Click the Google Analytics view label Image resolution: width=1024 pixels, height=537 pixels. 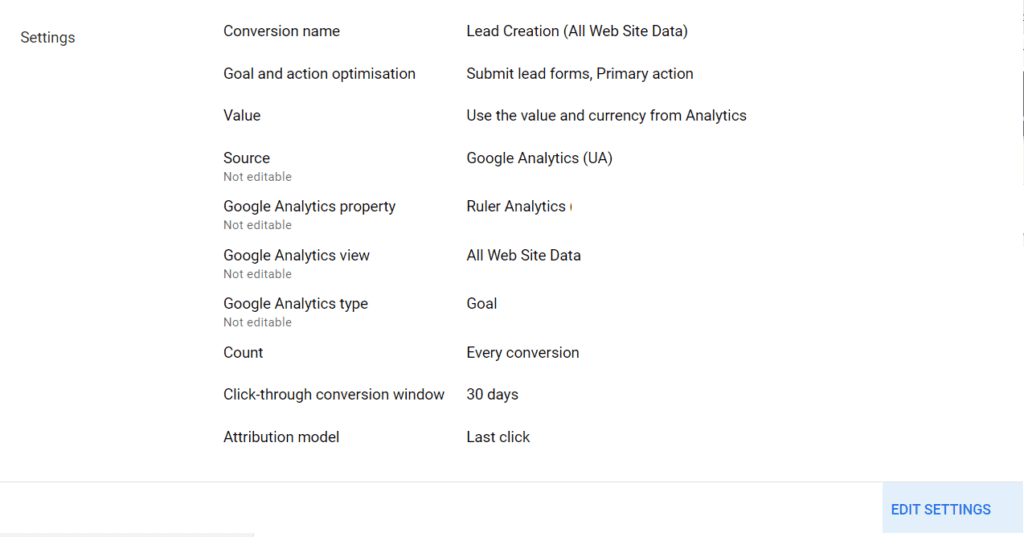[x=296, y=255]
